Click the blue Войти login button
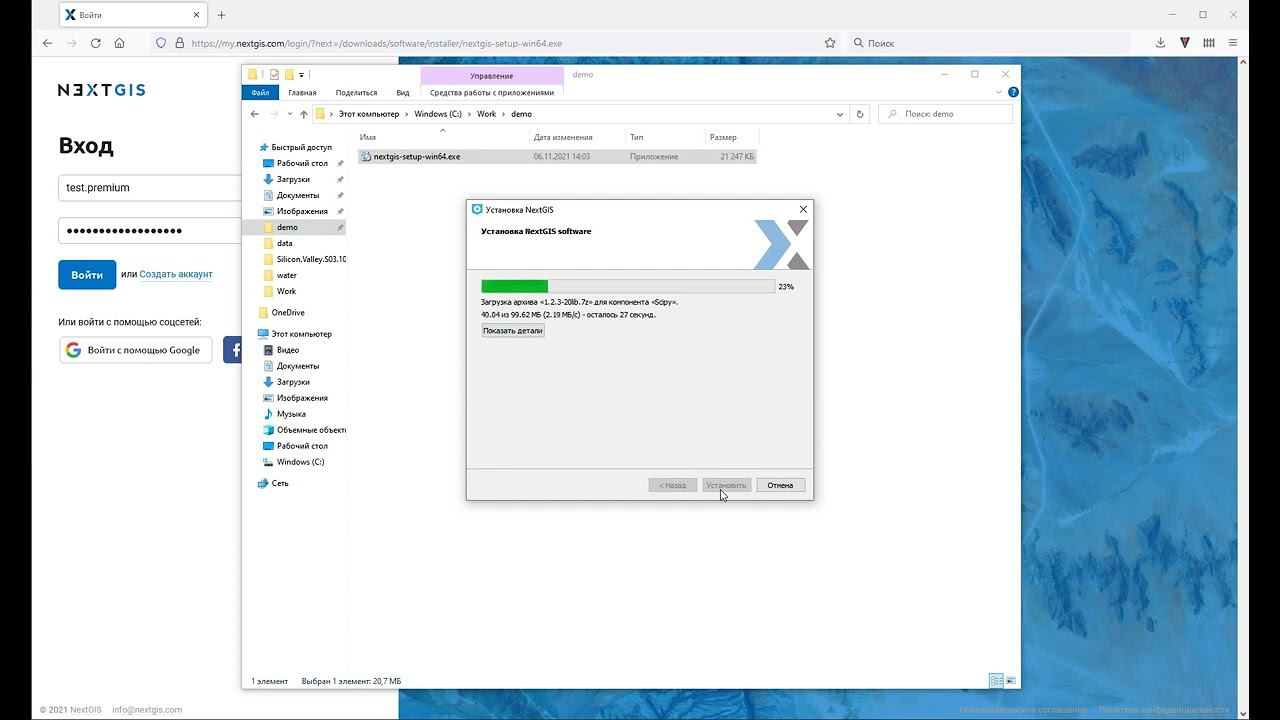Screen dimensions: 1280x720 click(x=87, y=275)
